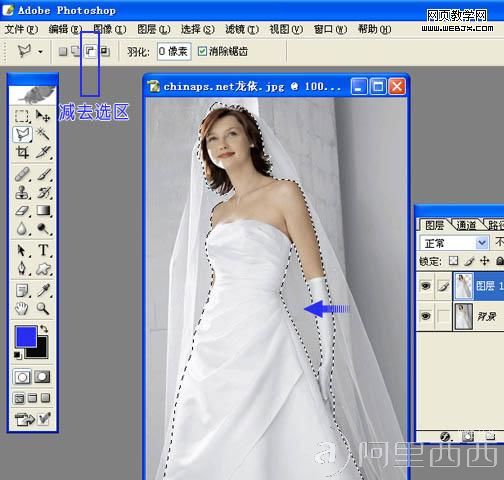Image resolution: width=504 pixels, height=480 pixels.
Task: Activate the Type tool
Action: [43, 250]
